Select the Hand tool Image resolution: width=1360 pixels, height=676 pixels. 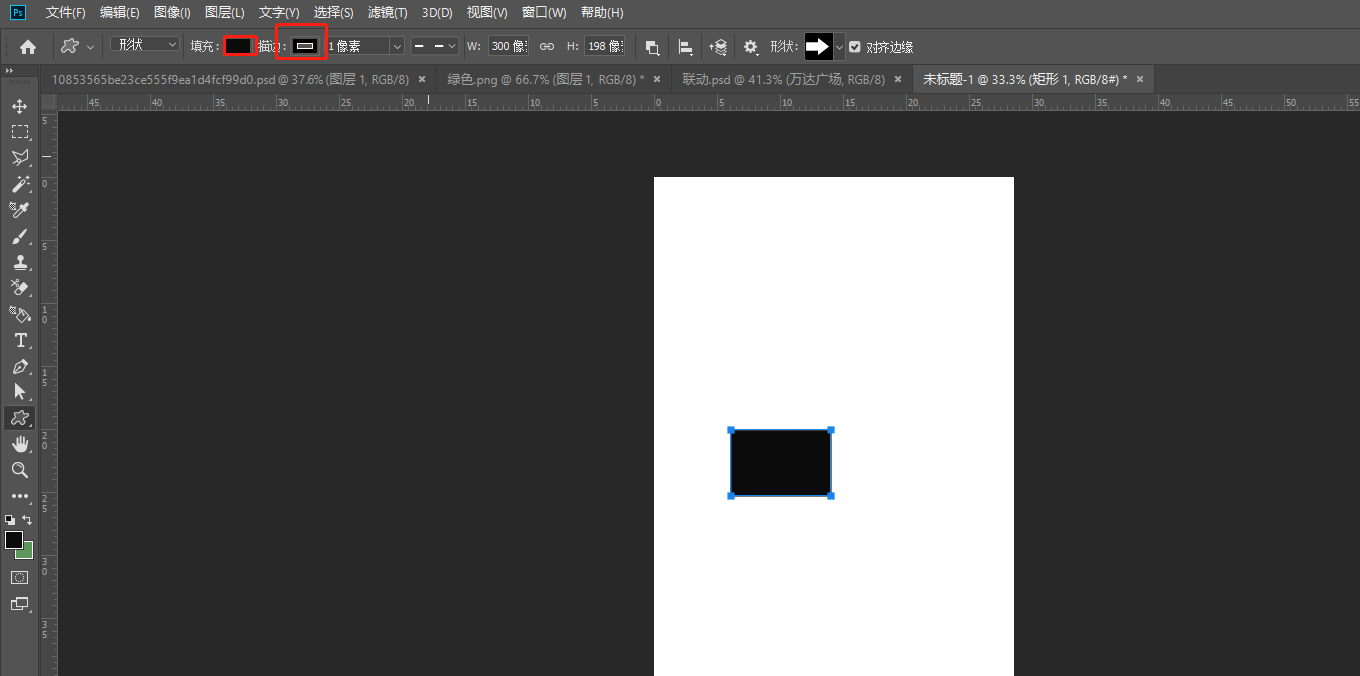20,444
